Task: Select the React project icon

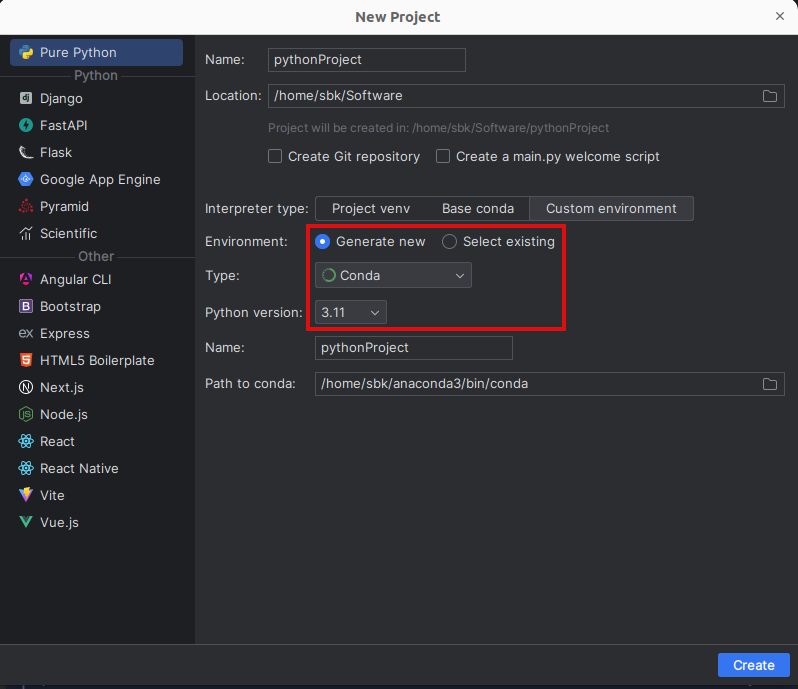Action: 26,442
